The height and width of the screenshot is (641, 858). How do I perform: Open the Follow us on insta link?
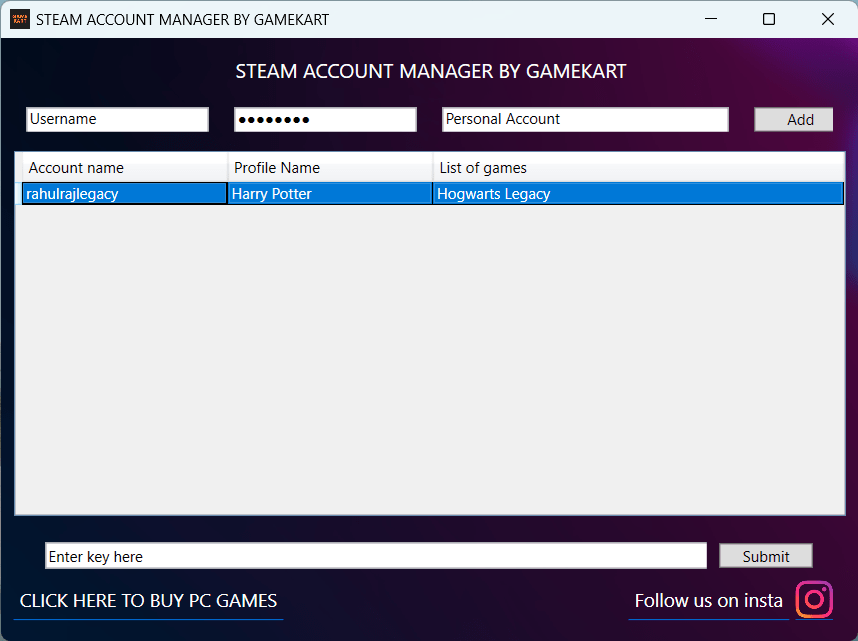click(709, 601)
